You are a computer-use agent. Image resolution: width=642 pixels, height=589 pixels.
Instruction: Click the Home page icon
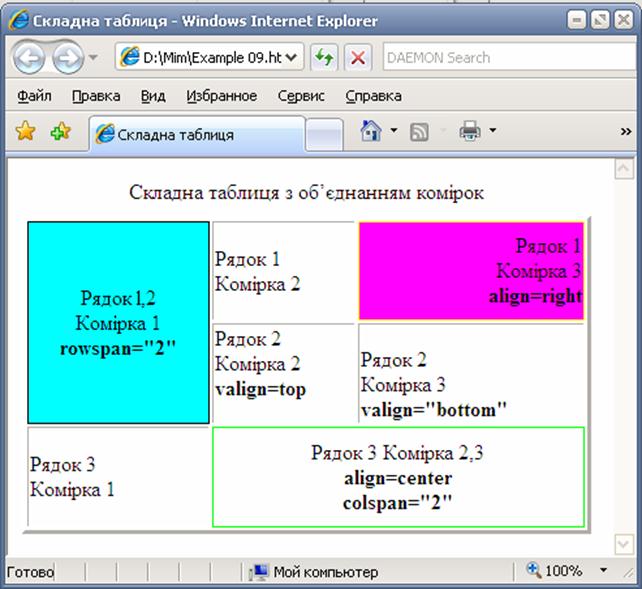(x=371, y=131)
